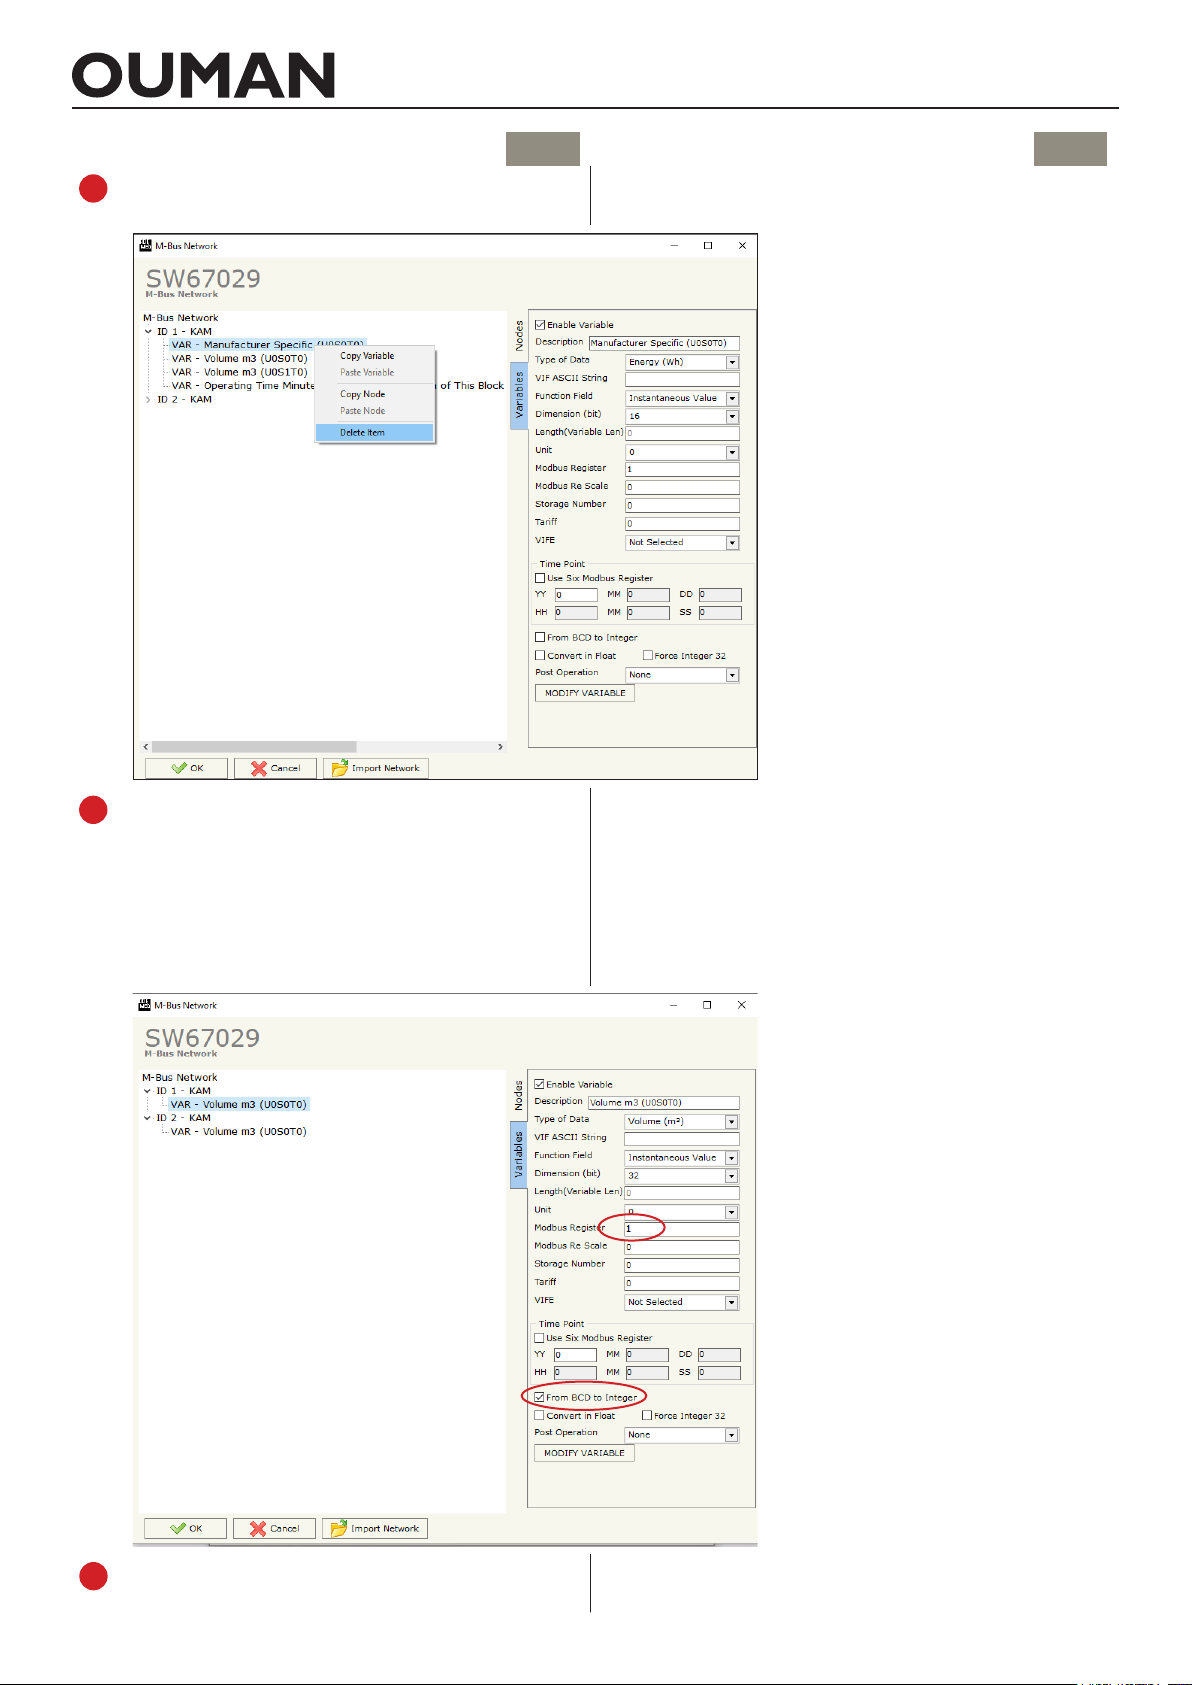Select highlighted VAR - Volume m3 under ID 1 in lower window
This screenshot has height=1685, width=1192.
point(238,1105)
